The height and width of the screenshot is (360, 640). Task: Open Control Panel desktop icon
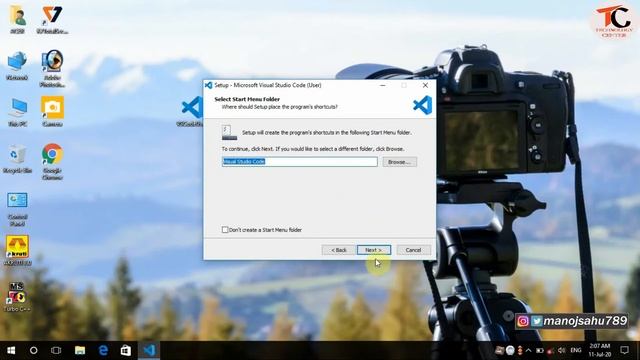tap(17, 209)
